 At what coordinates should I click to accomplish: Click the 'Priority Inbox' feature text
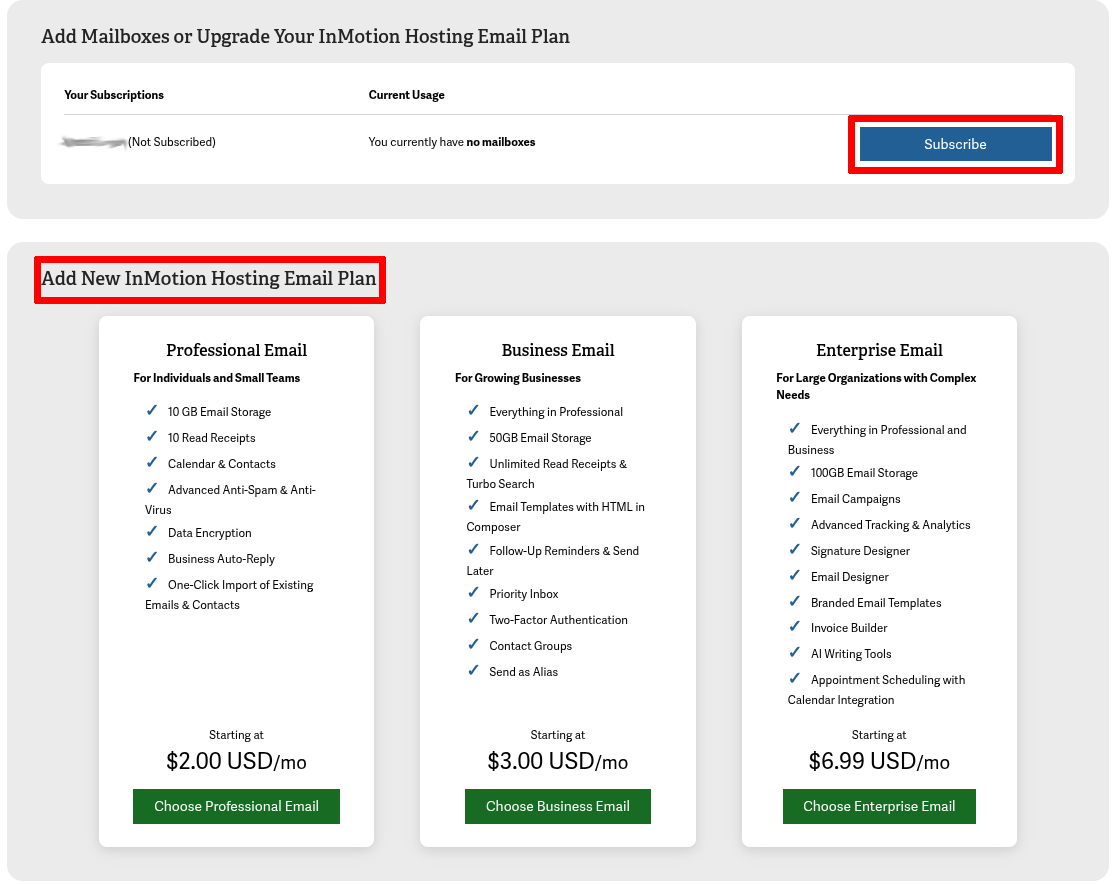[523, 594]
